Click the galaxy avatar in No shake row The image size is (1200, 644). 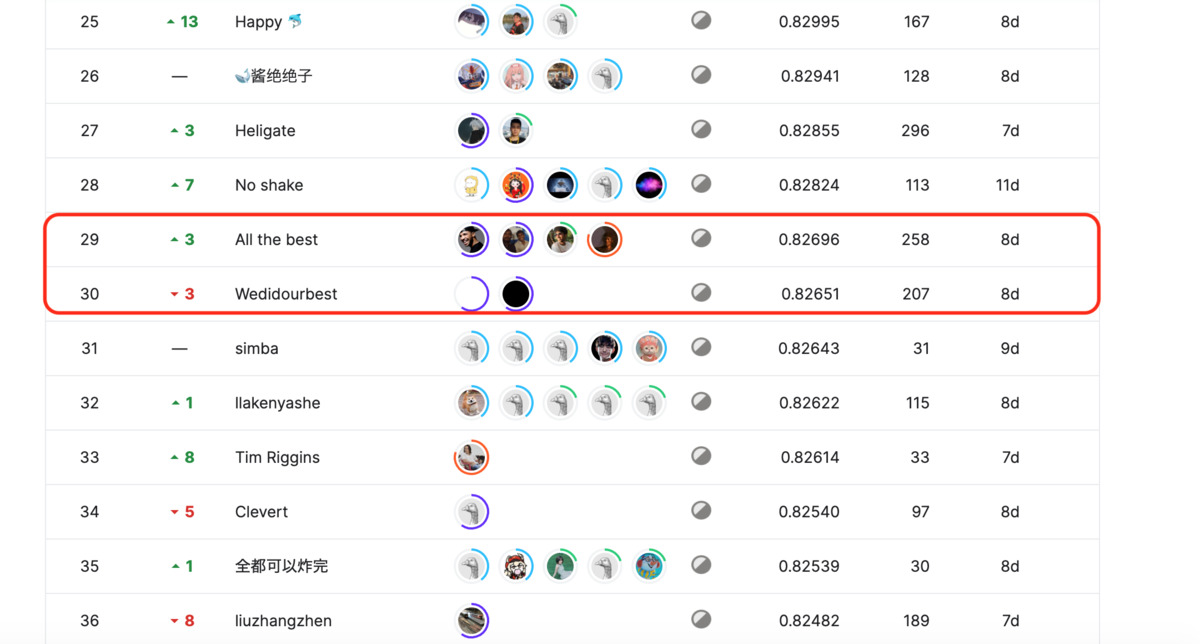pos(649,185)
